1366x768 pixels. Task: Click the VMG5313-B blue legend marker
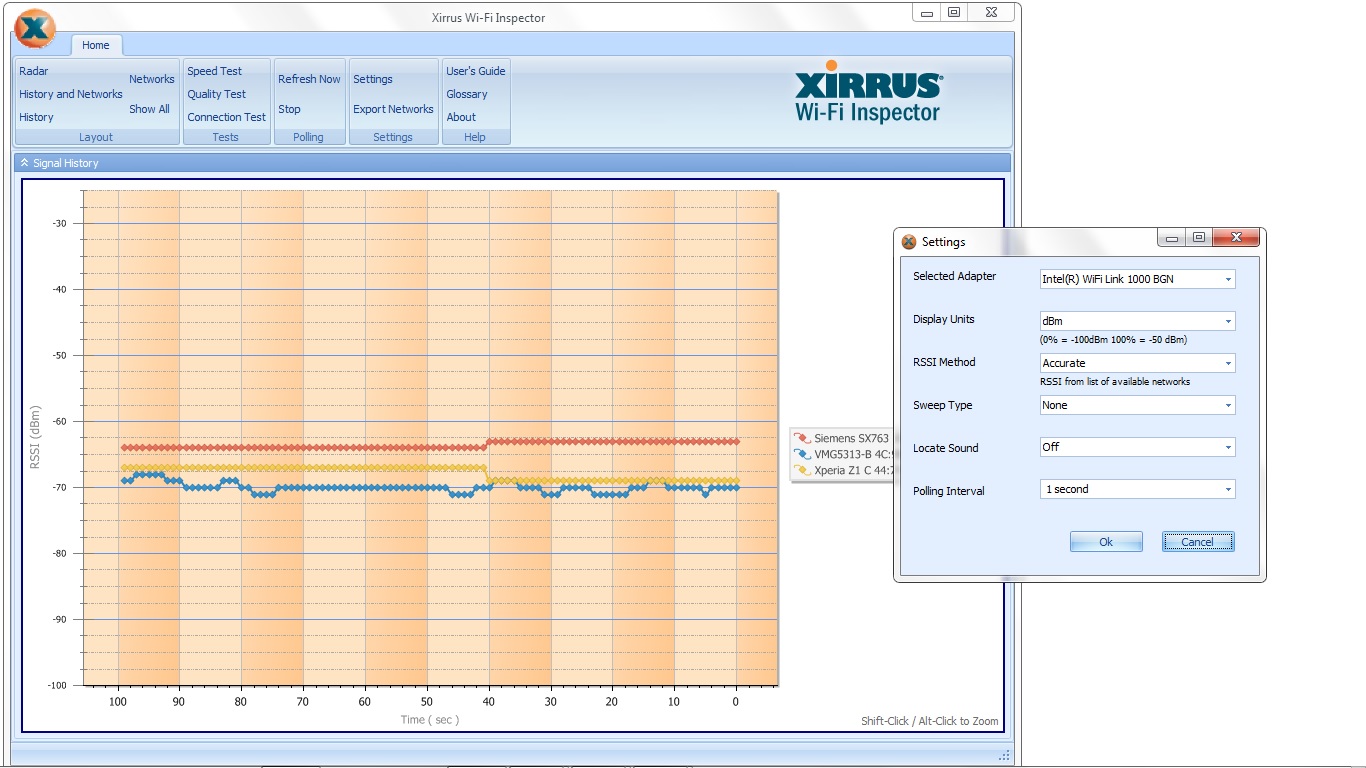point(802,454)
